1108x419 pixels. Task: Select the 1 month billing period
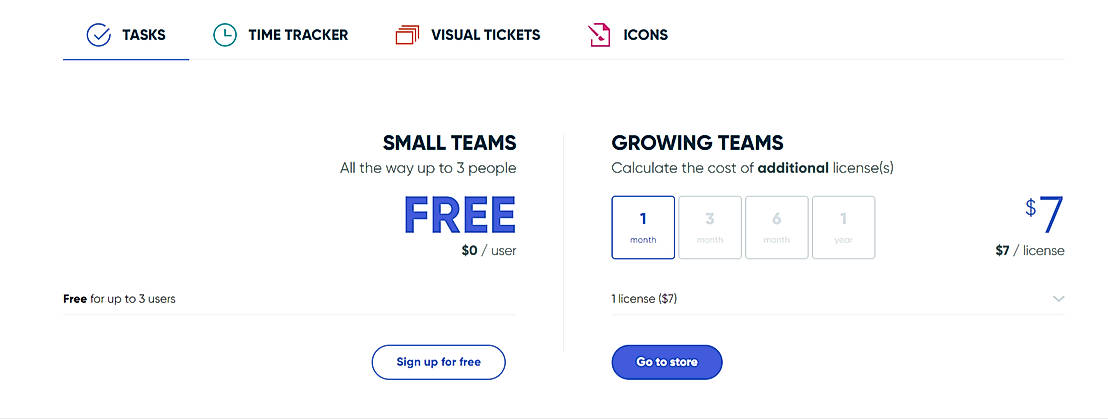(643, 227)
